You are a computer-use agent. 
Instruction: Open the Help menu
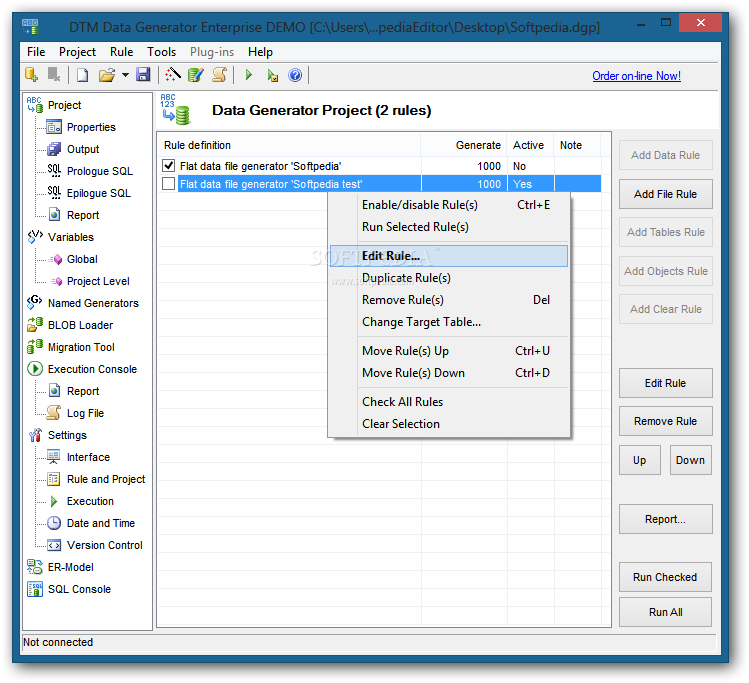[260, 52]
